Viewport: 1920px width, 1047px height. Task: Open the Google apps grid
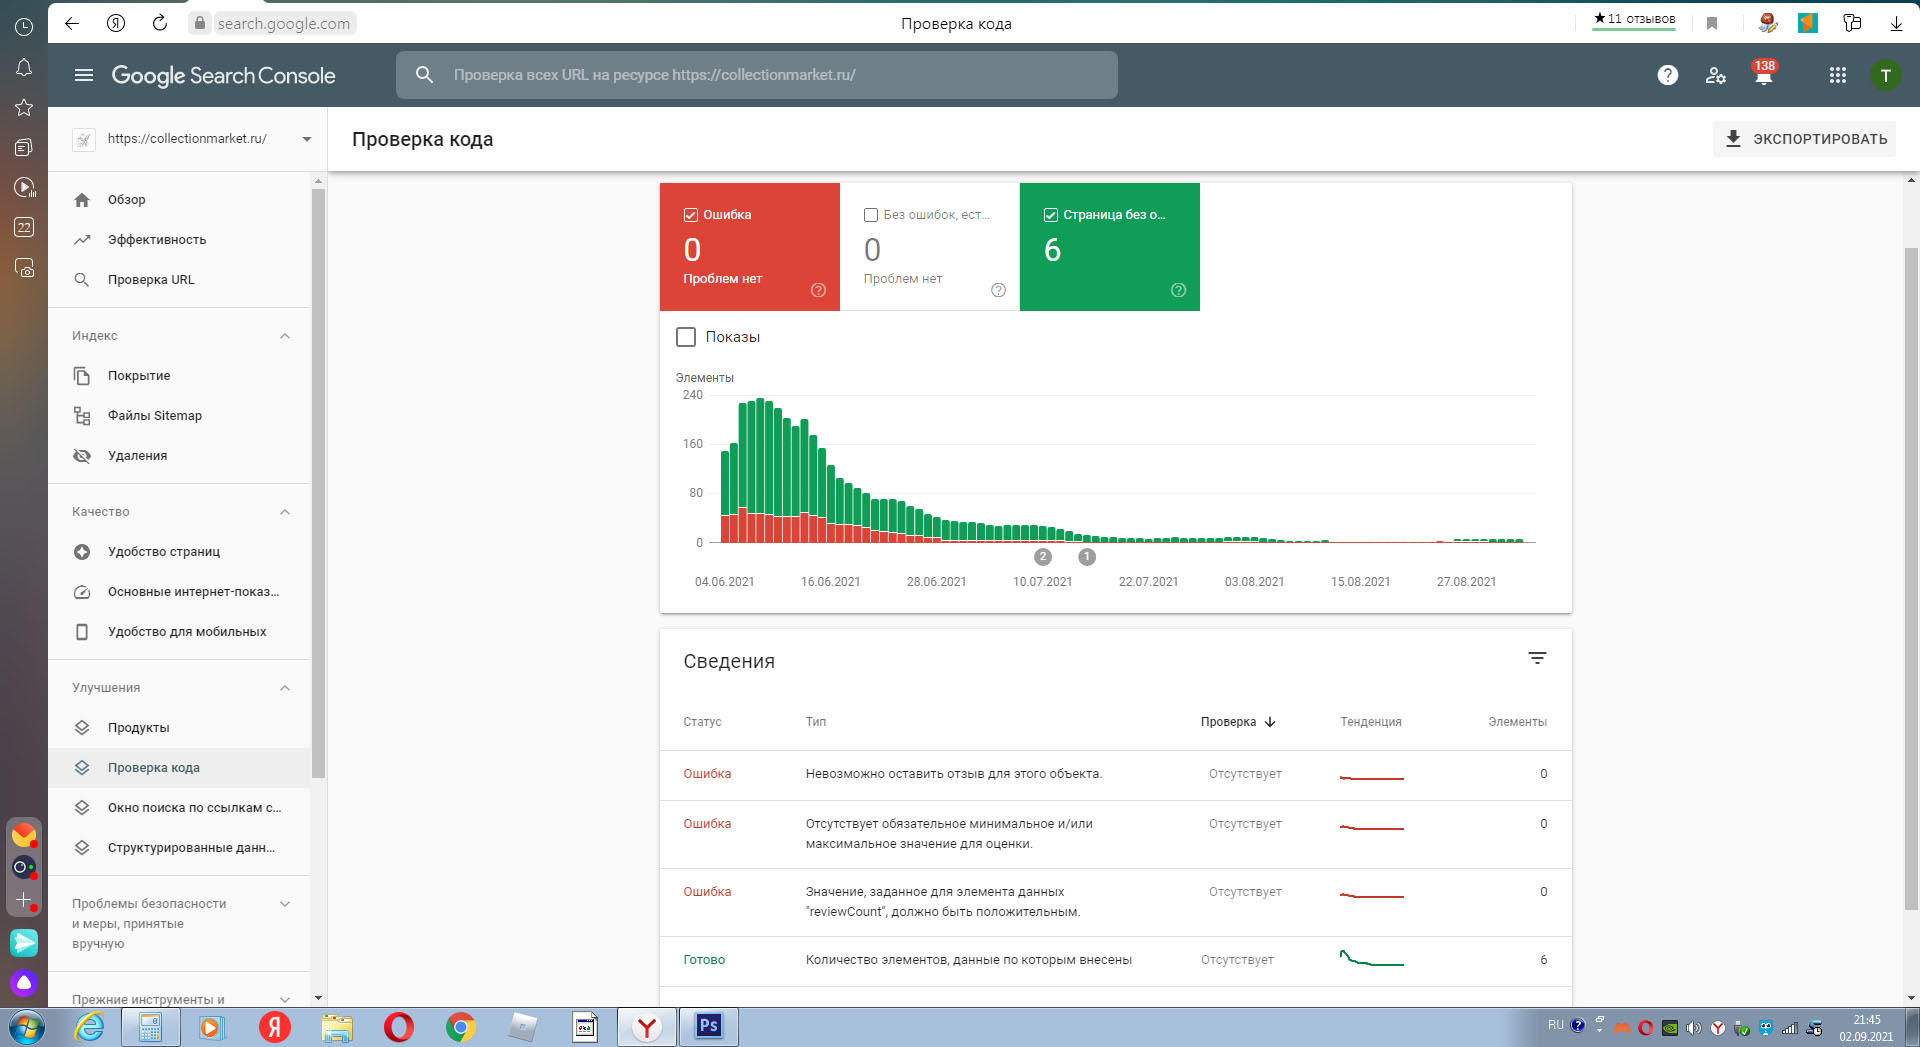[x=1837, y=75]
